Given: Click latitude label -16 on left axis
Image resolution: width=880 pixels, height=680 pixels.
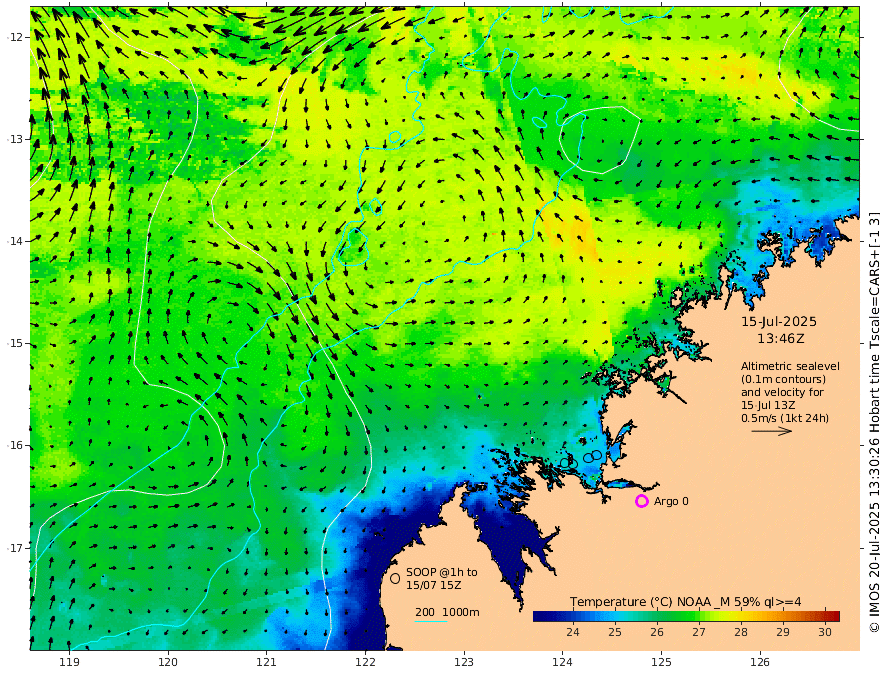Looking at the screenshot, I should (15, 445).
